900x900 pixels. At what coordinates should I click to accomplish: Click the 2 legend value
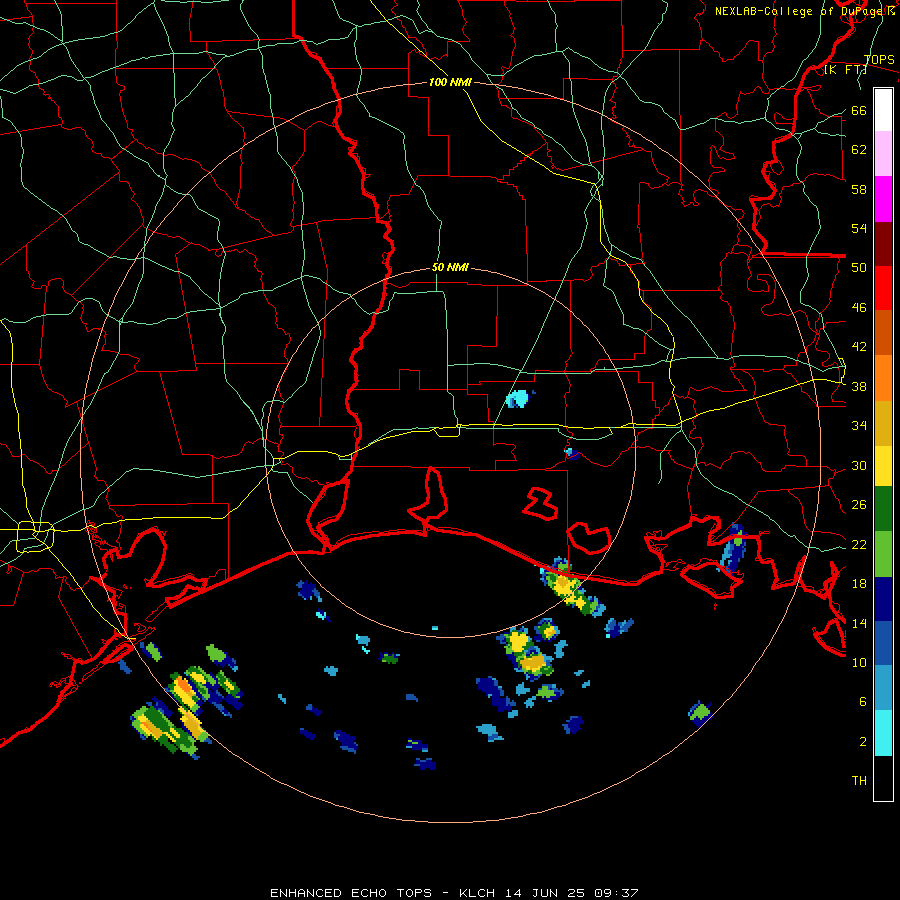[863, 741]
